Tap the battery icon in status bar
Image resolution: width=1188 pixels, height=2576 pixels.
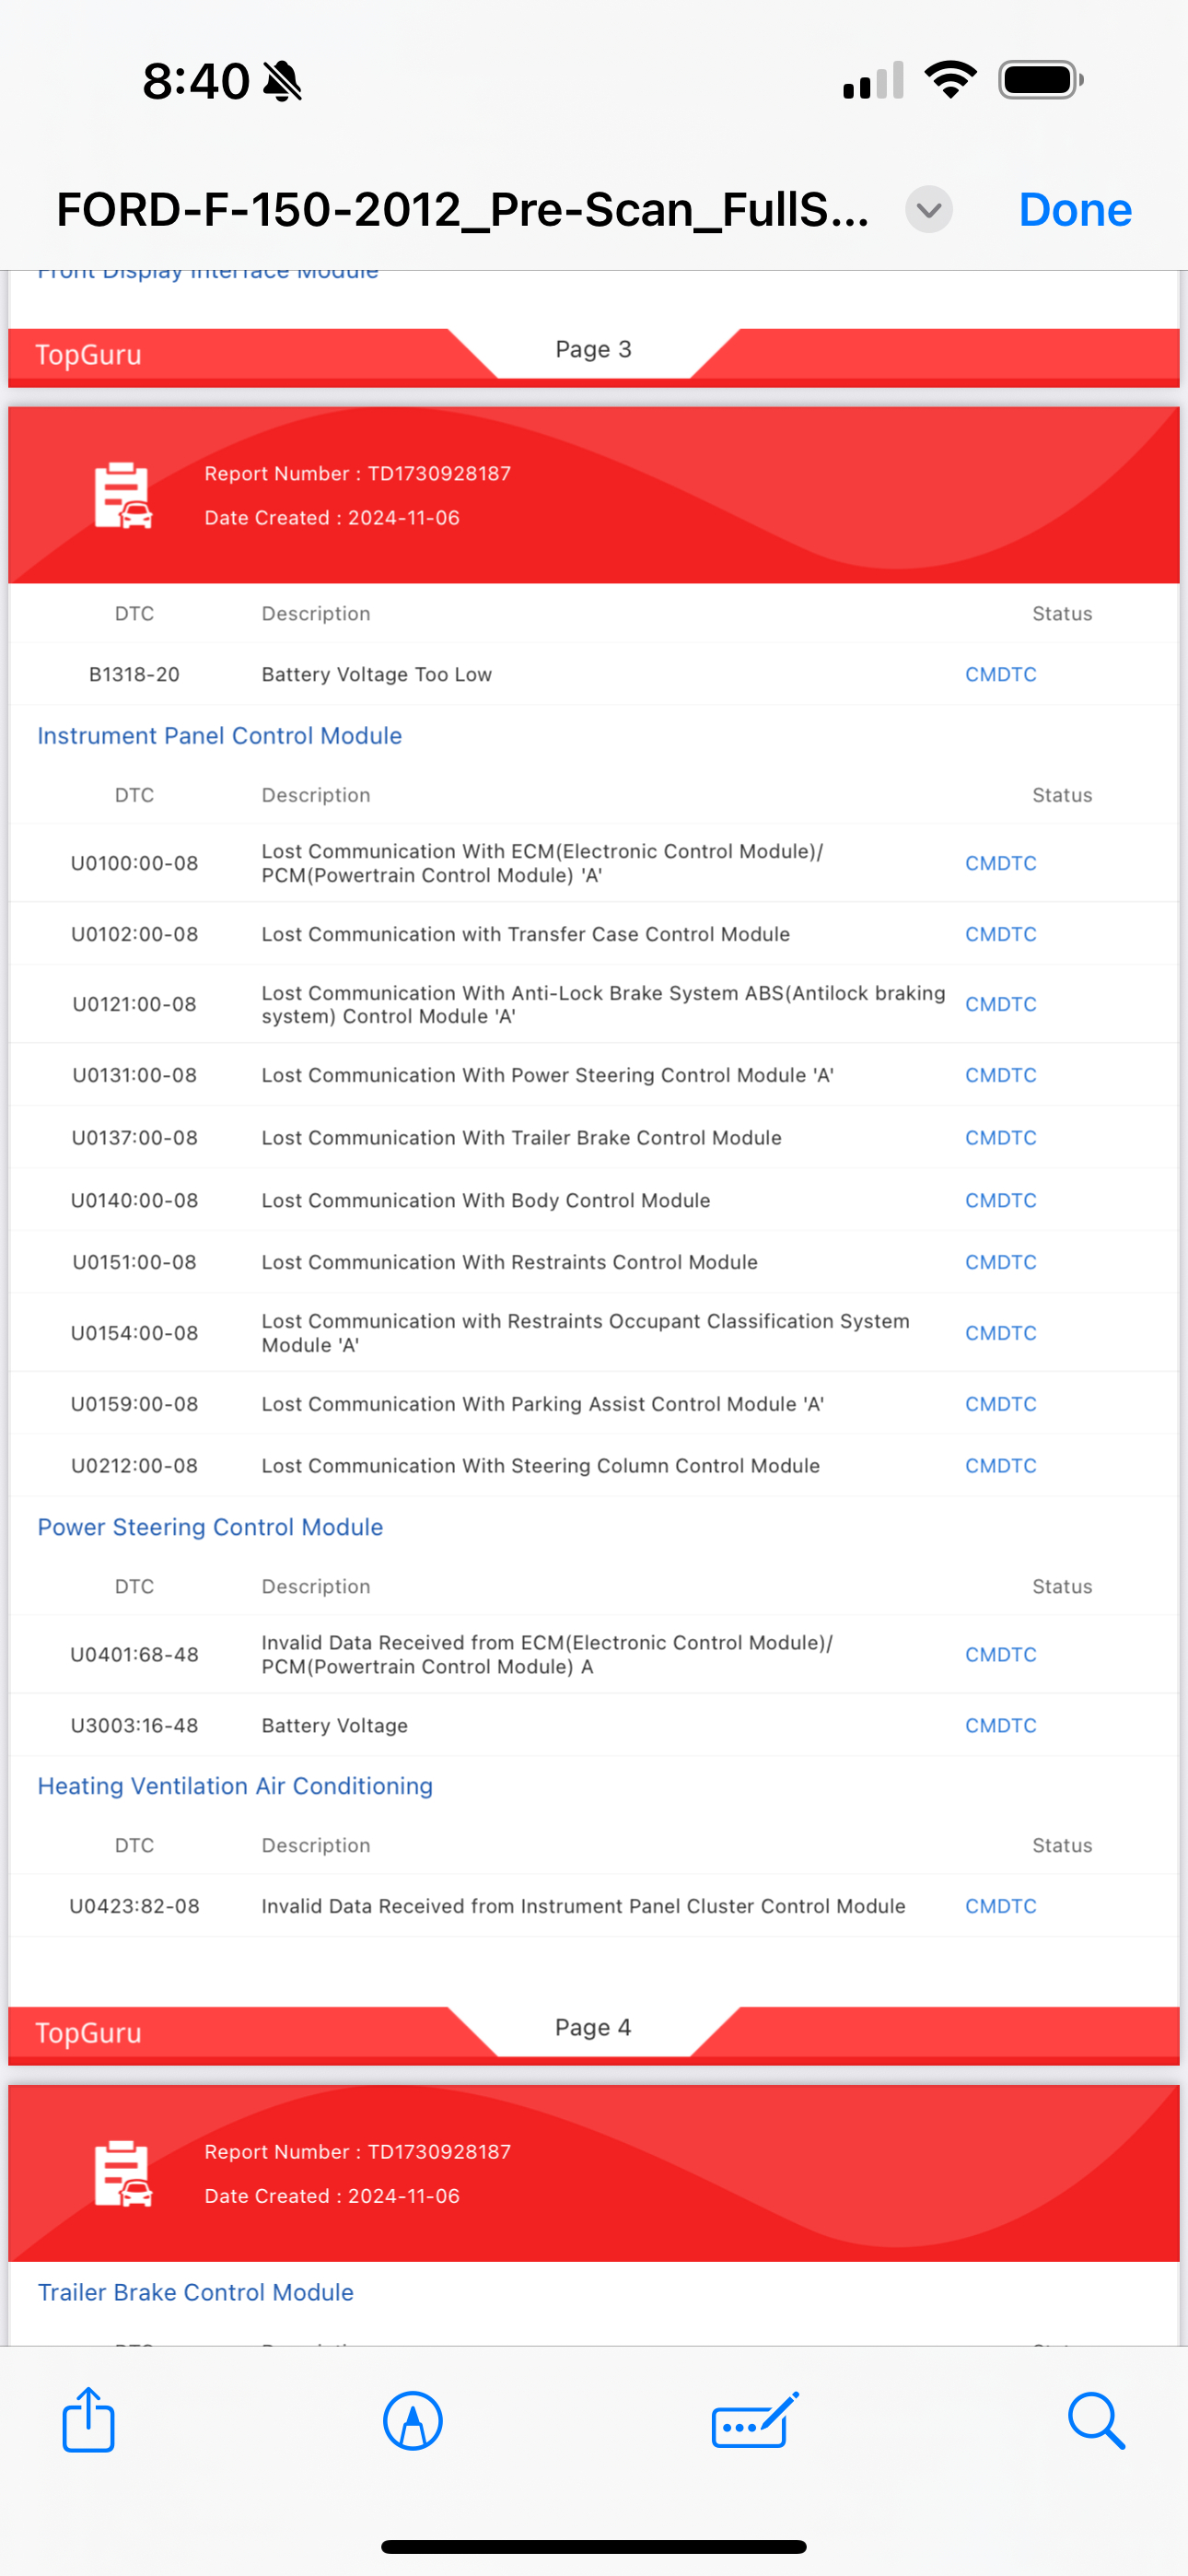(1040, 80)
